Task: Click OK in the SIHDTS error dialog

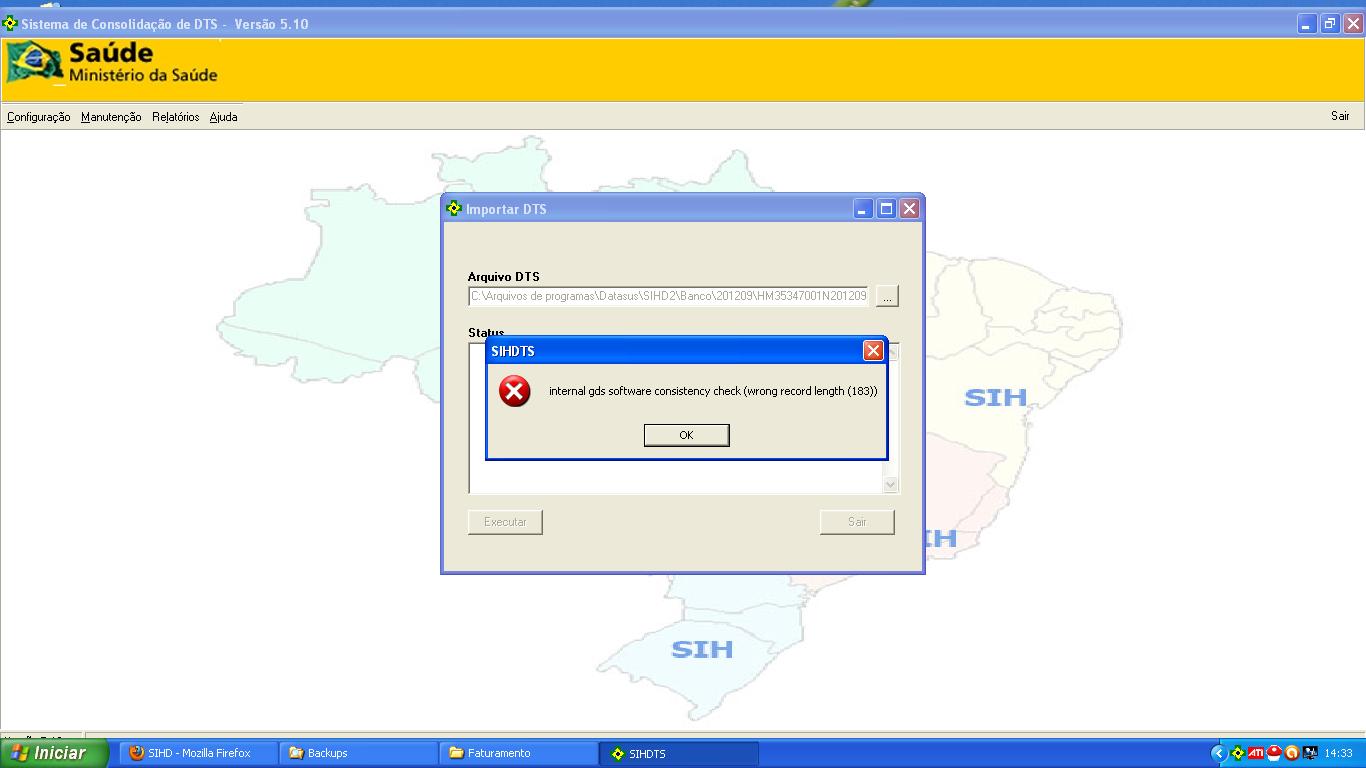Action: point(686,435)
